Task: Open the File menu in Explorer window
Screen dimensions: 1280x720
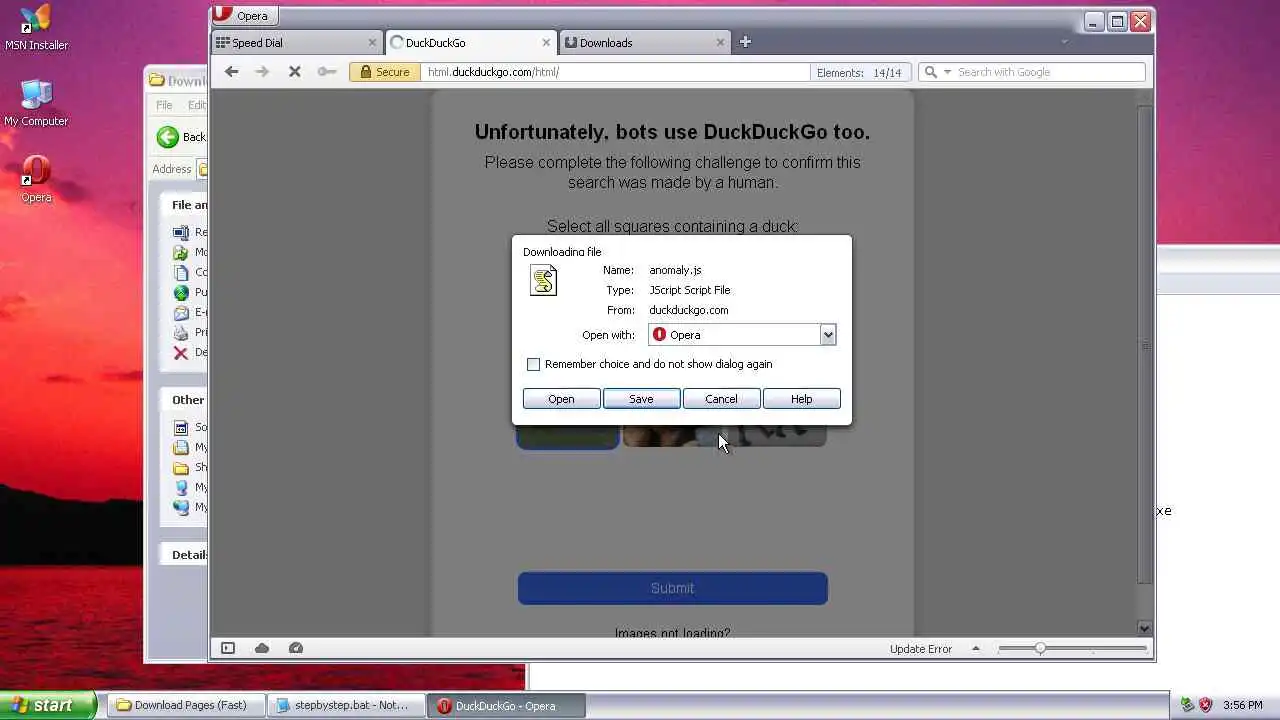Action: [x=164, y=105]
